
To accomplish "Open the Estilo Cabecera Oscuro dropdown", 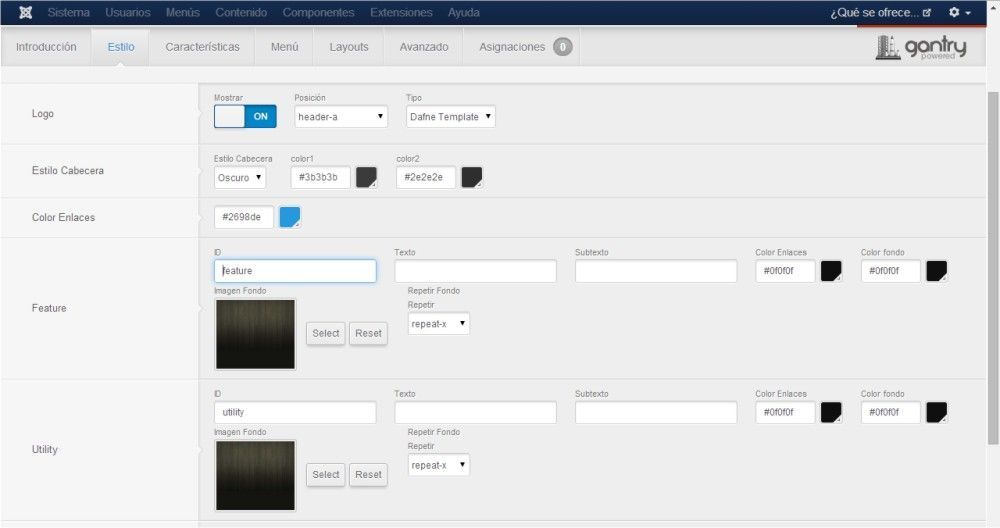I will point(240,177).
